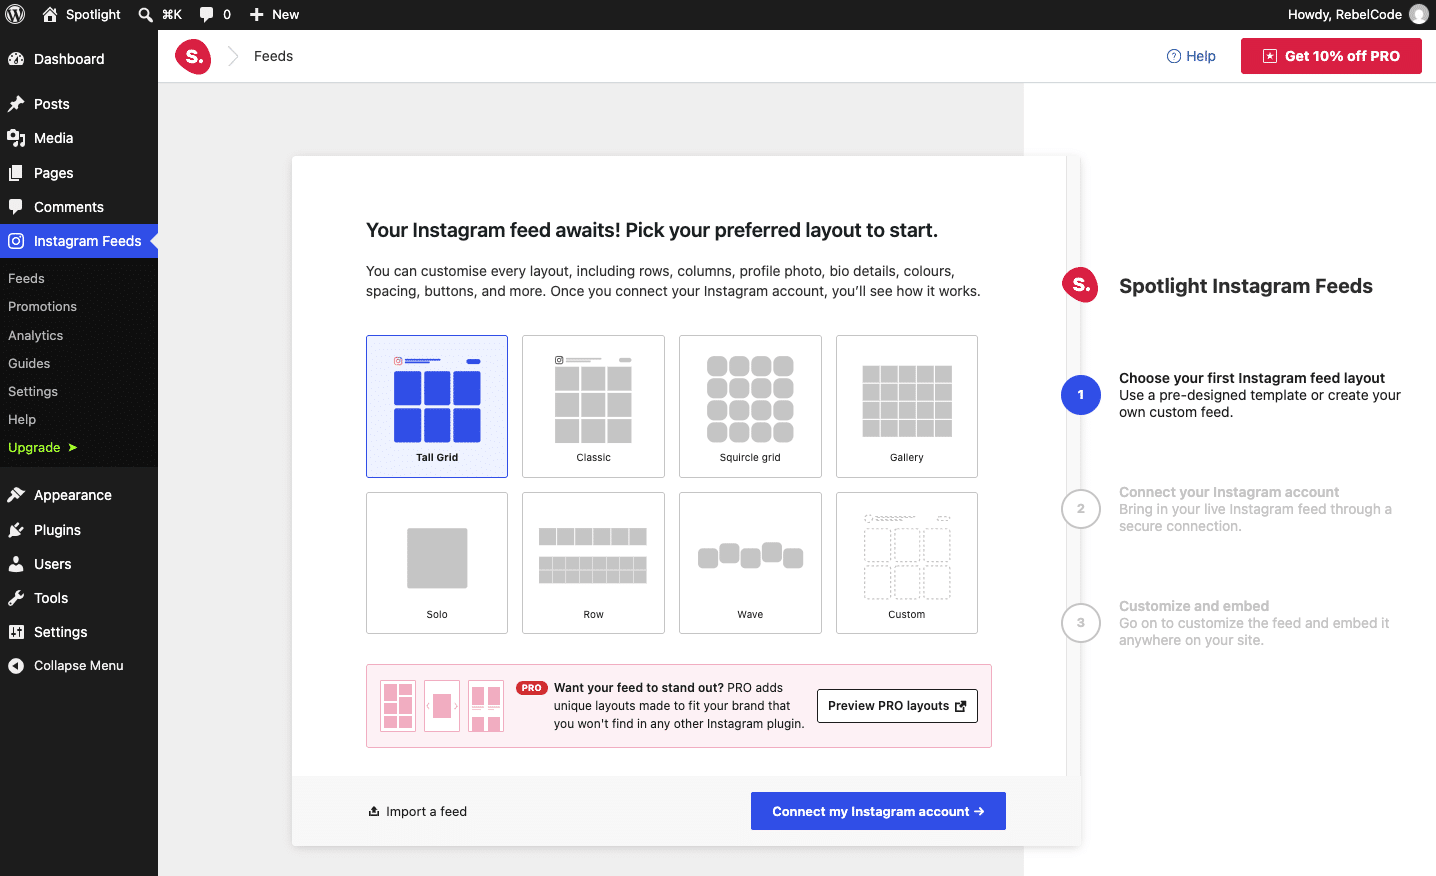Click the Feeds breadcrumb text
Viewport: 1436px width, 876px height.
273,56
